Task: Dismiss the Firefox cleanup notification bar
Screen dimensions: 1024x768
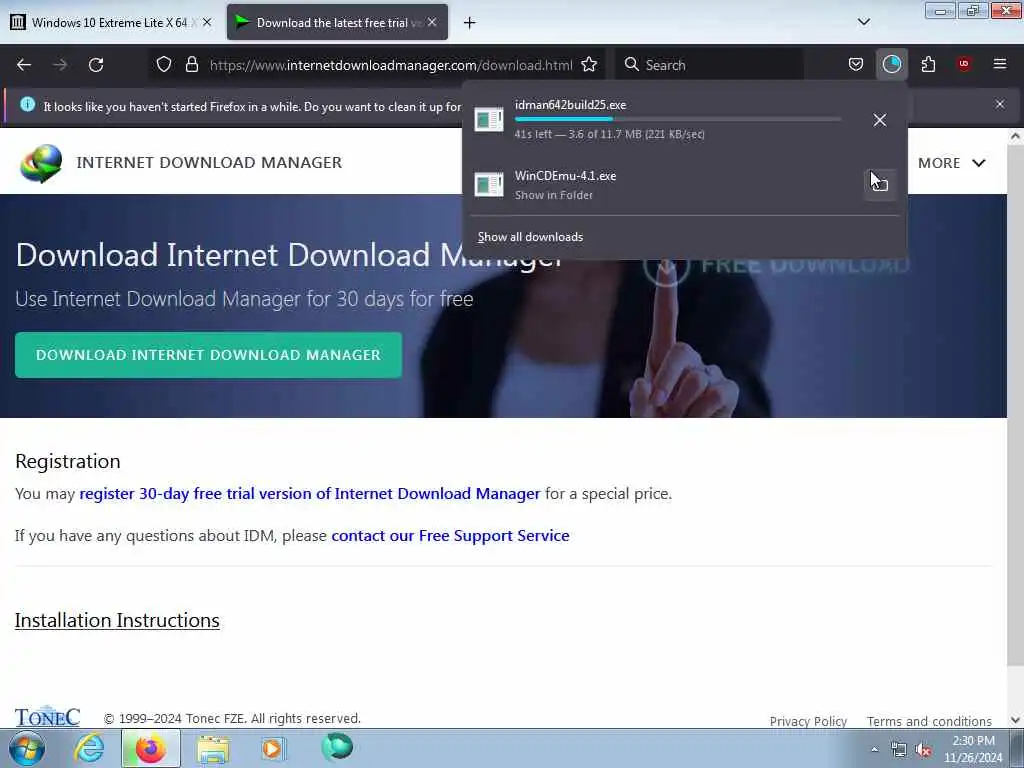Action: [1000, 104]
